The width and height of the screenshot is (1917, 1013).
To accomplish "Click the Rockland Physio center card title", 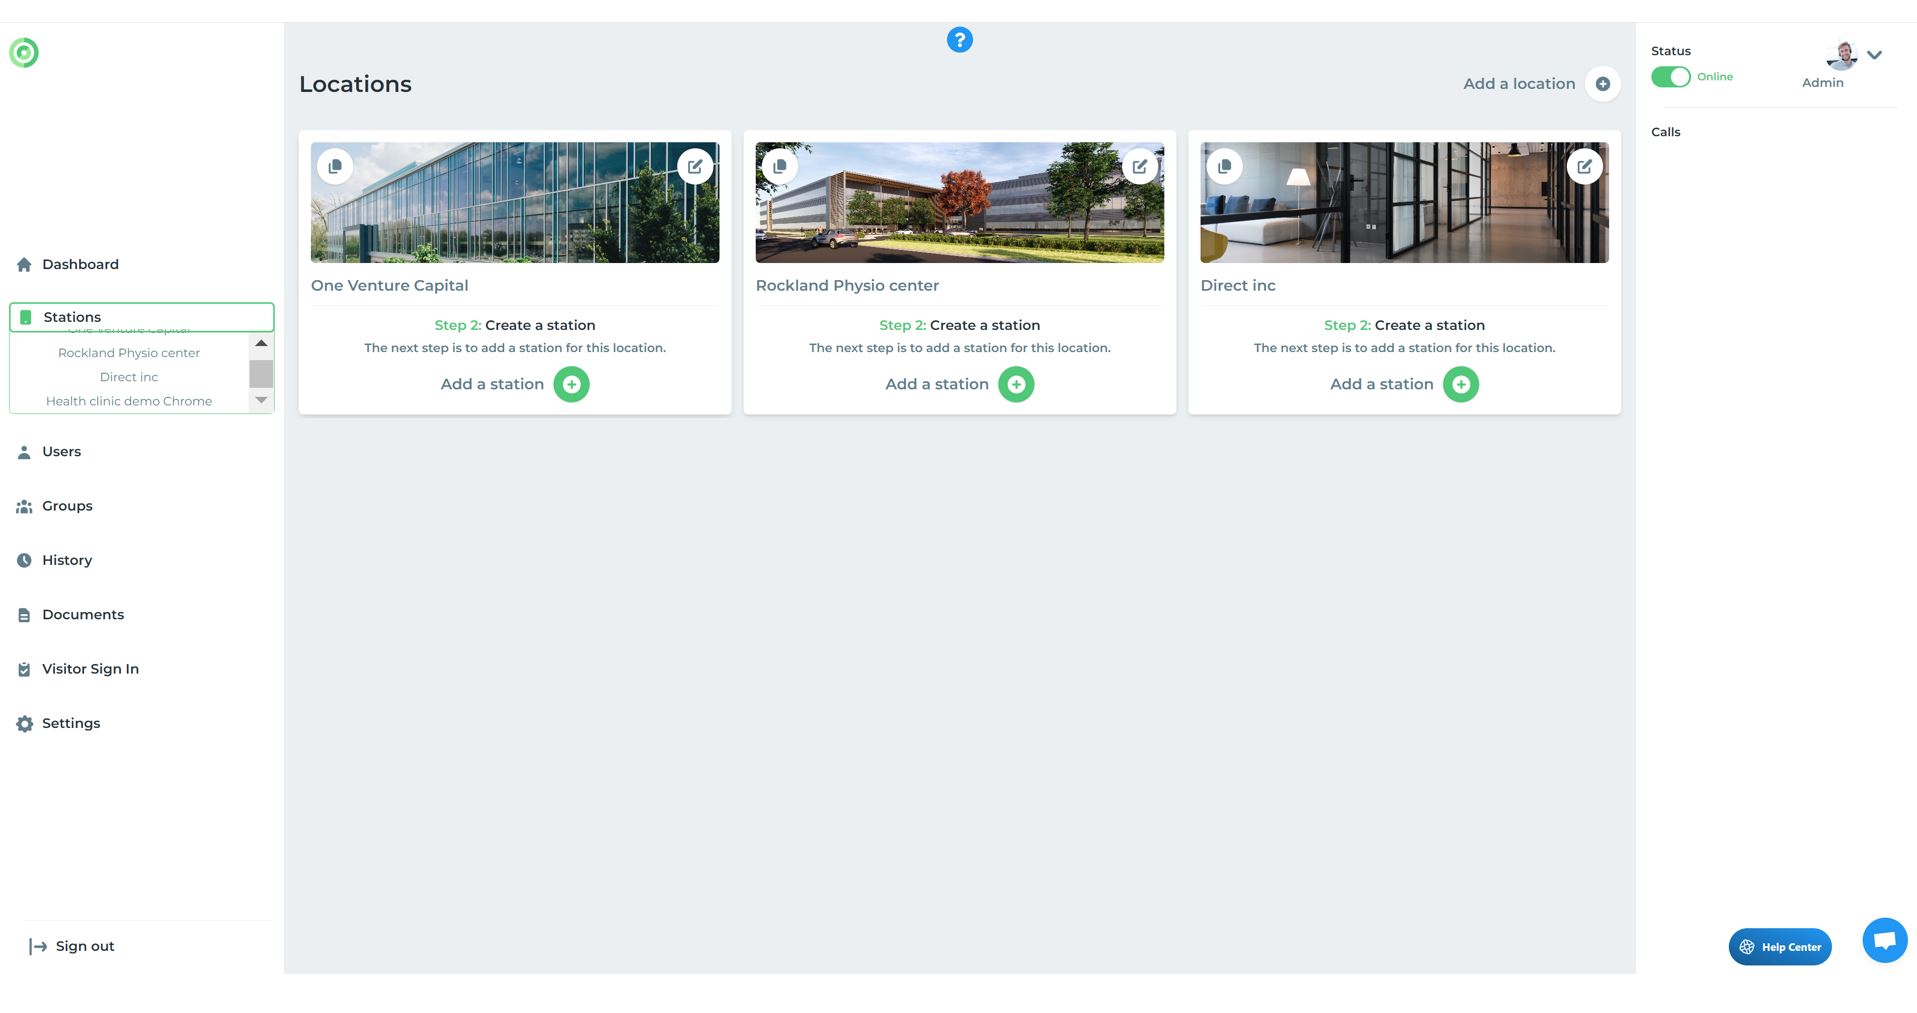I will point(847,286).
